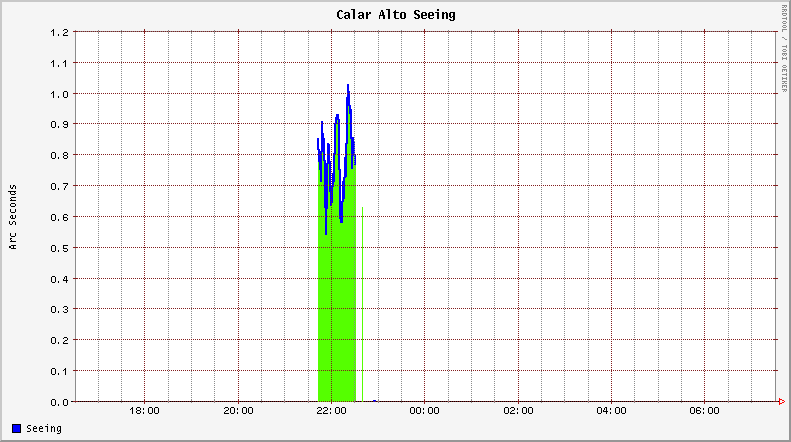
Task: Click the '00:00' time axis label
Action: pos(424,411)
